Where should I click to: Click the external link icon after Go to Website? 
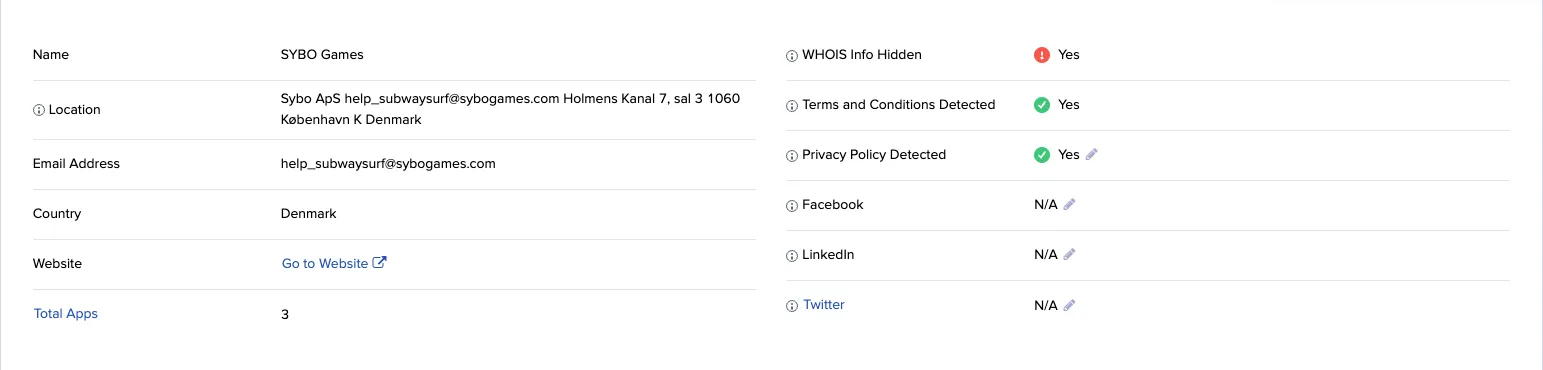pyautogui.click(x=379, y=263)
